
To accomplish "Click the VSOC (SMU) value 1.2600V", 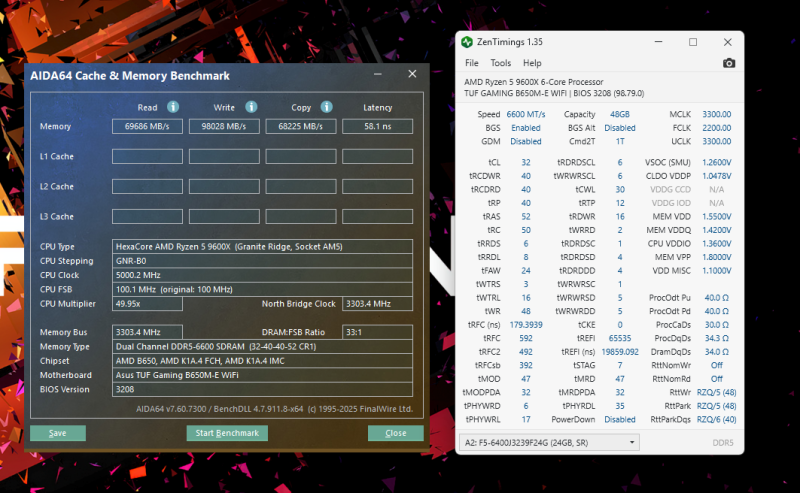I will point(716,162).
